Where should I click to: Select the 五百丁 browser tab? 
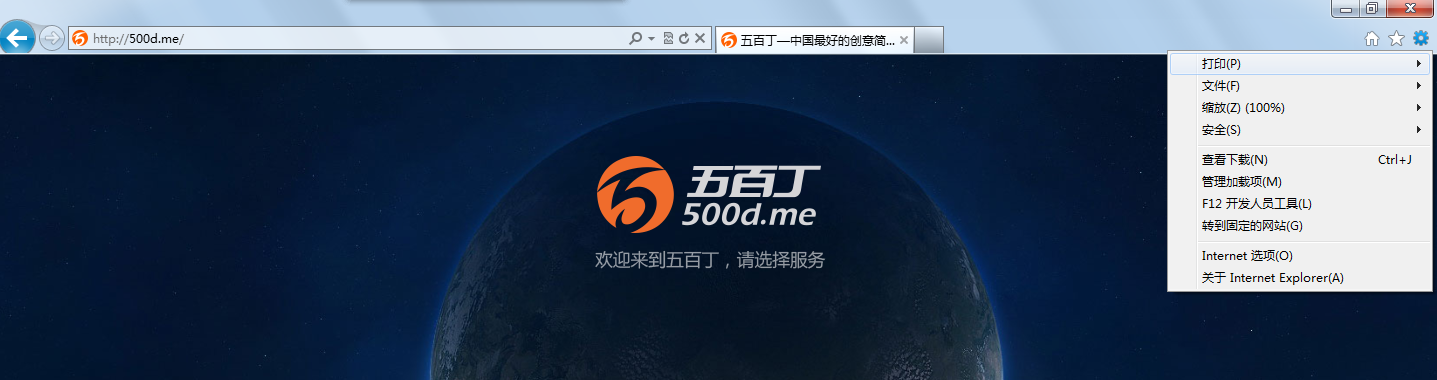pos(815,40)
